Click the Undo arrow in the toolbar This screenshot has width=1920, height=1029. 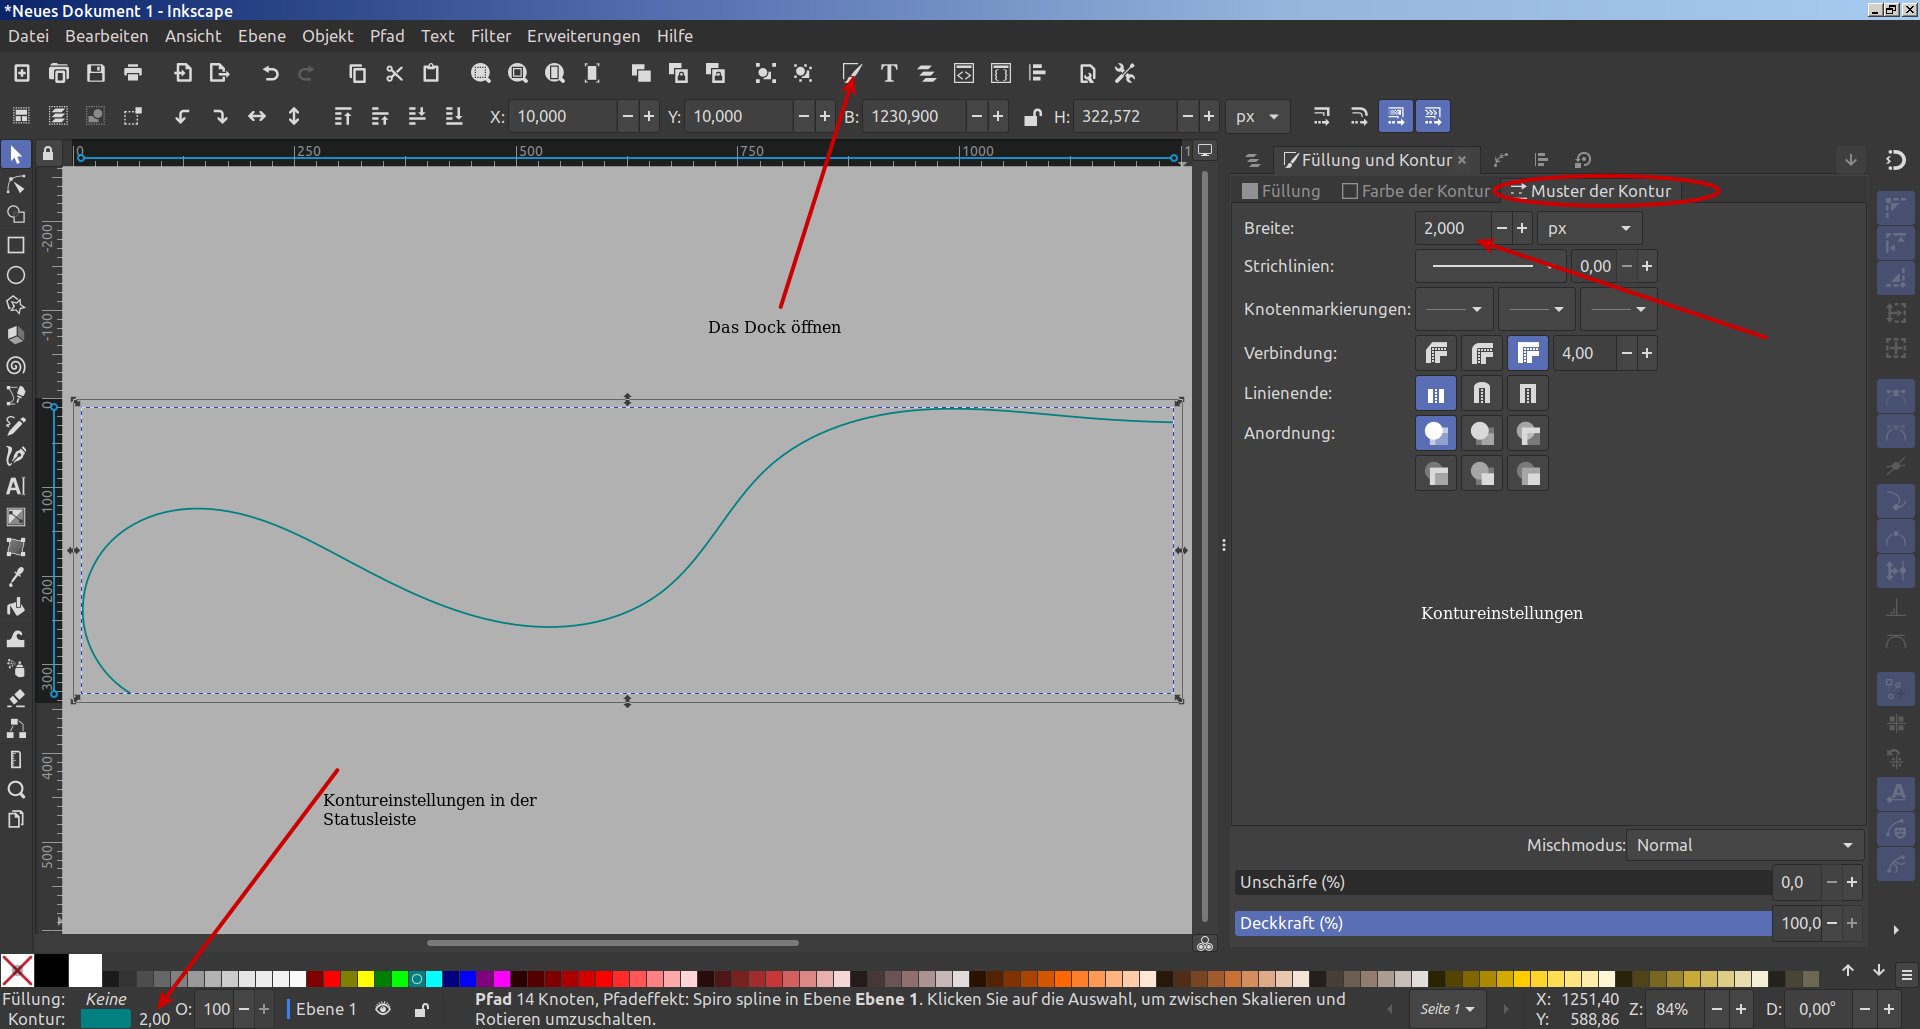[270, 73]
